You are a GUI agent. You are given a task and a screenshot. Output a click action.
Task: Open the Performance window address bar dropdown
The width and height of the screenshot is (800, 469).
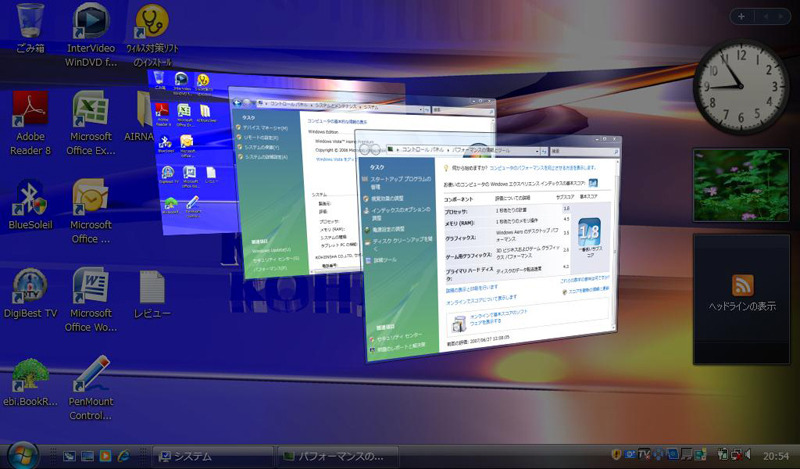tap(537, 152)
